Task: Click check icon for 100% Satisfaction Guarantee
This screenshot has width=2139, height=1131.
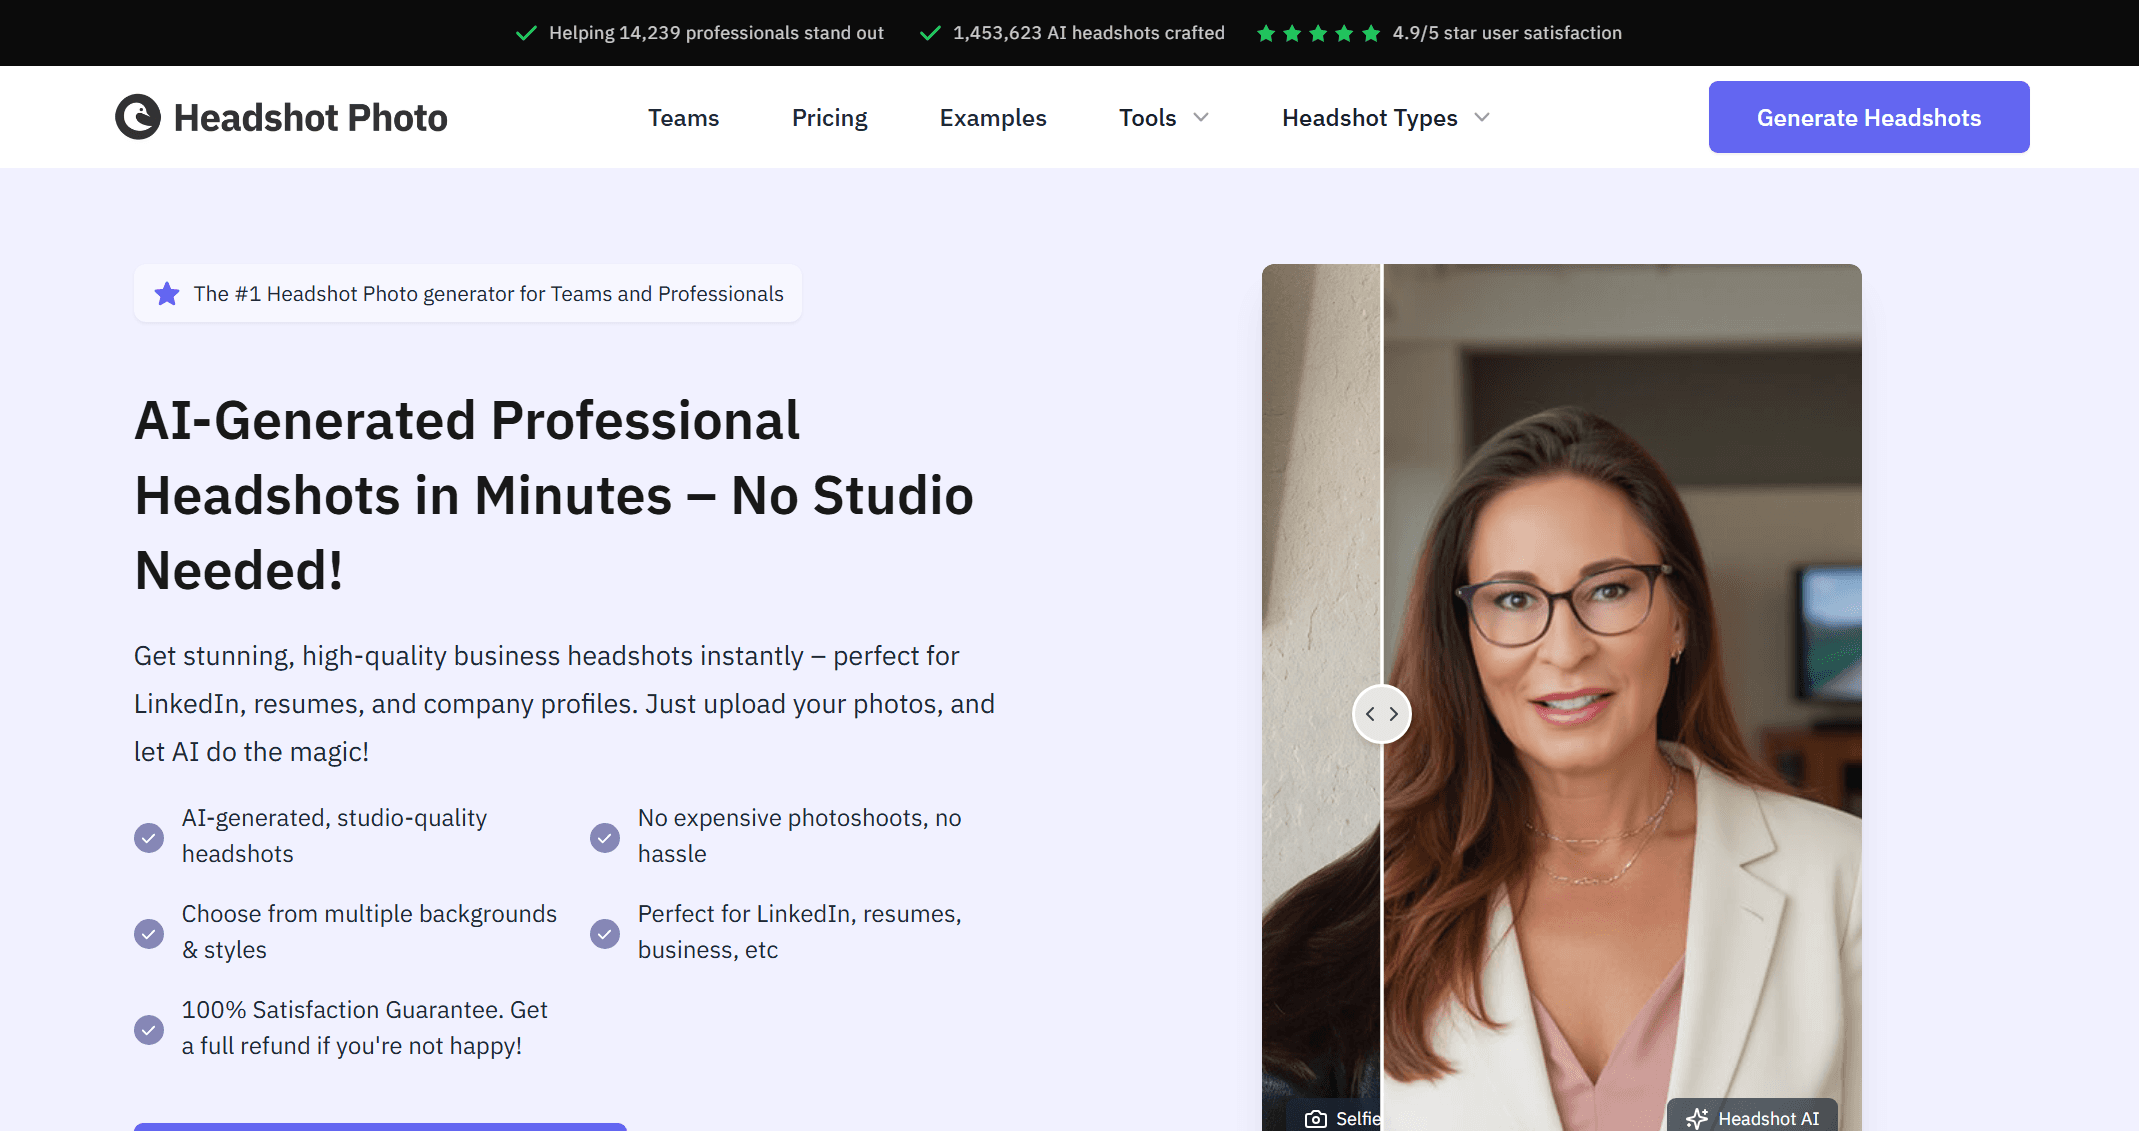Action: click(x=149, y=1029)
